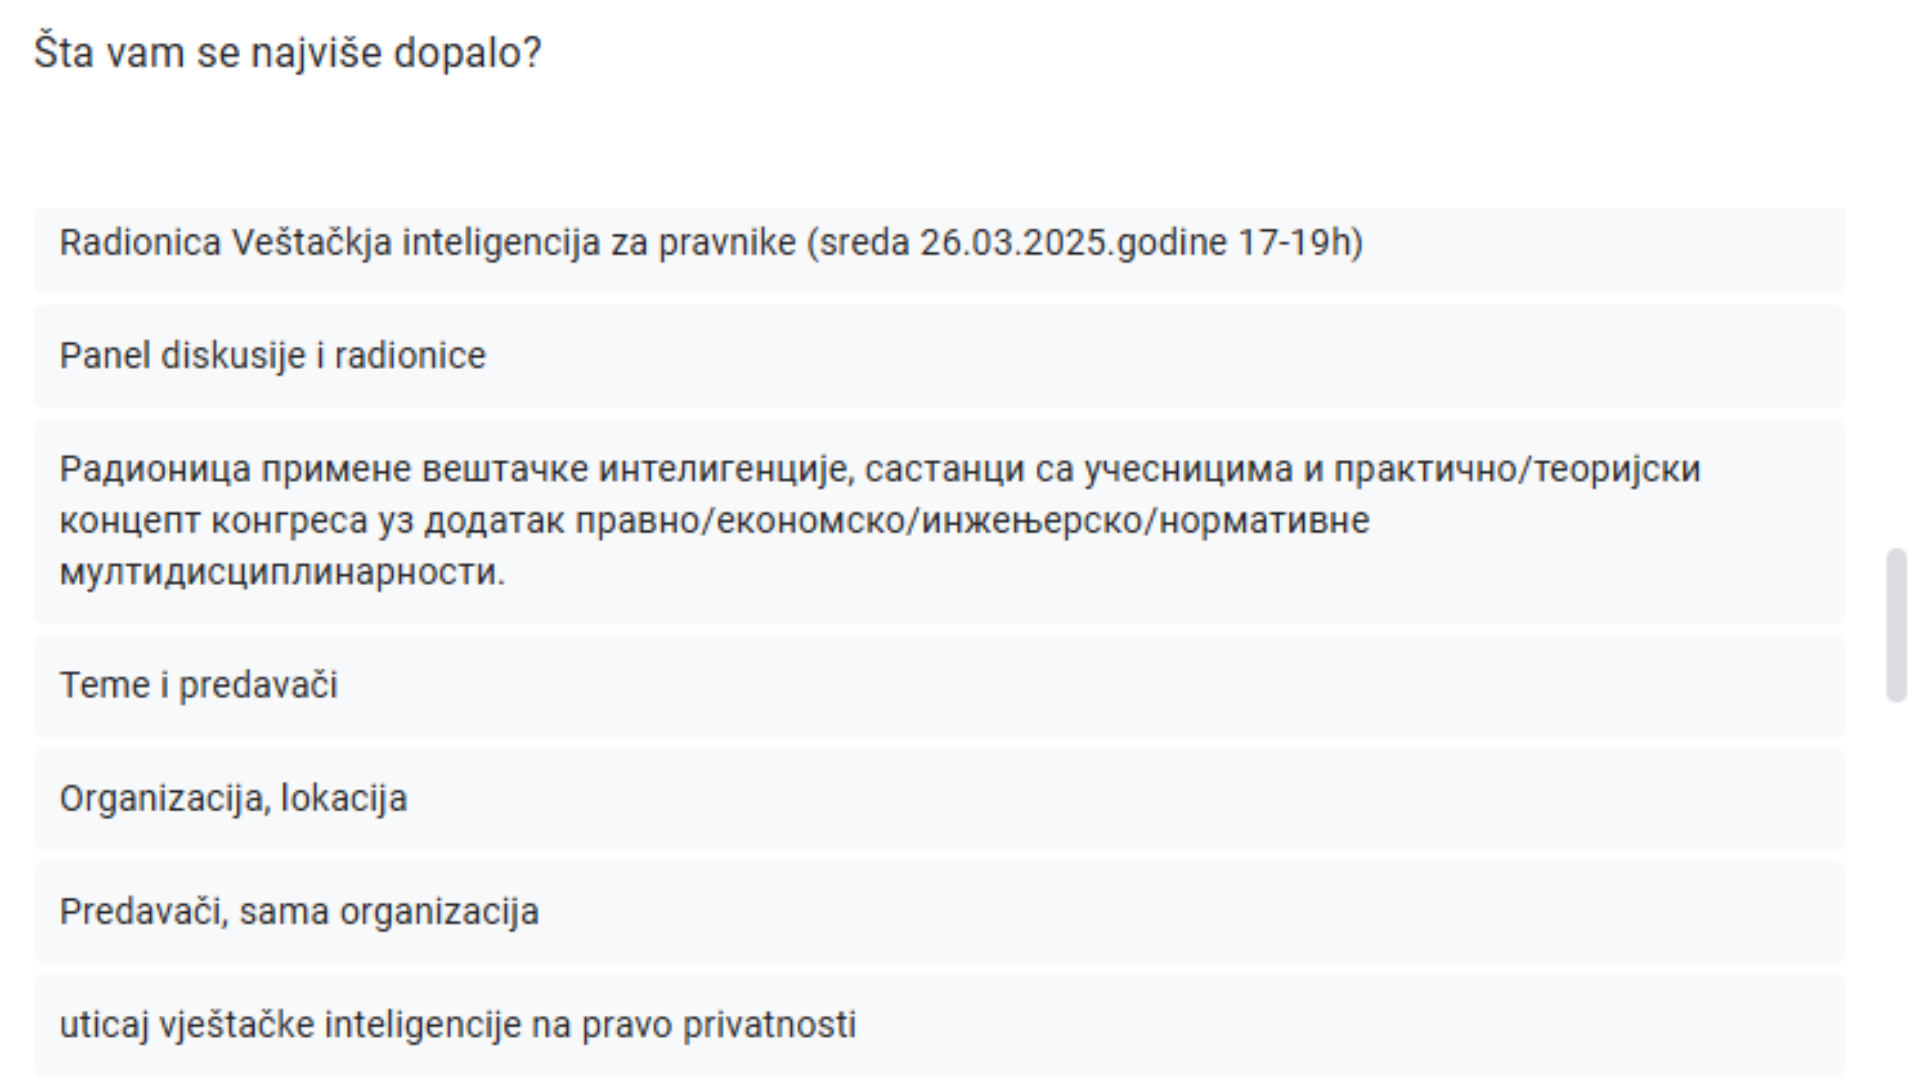The image size is (1920, 1080).
Task: Click the word 'predavači' in 'Teme i predavači'
Action: 258,685
